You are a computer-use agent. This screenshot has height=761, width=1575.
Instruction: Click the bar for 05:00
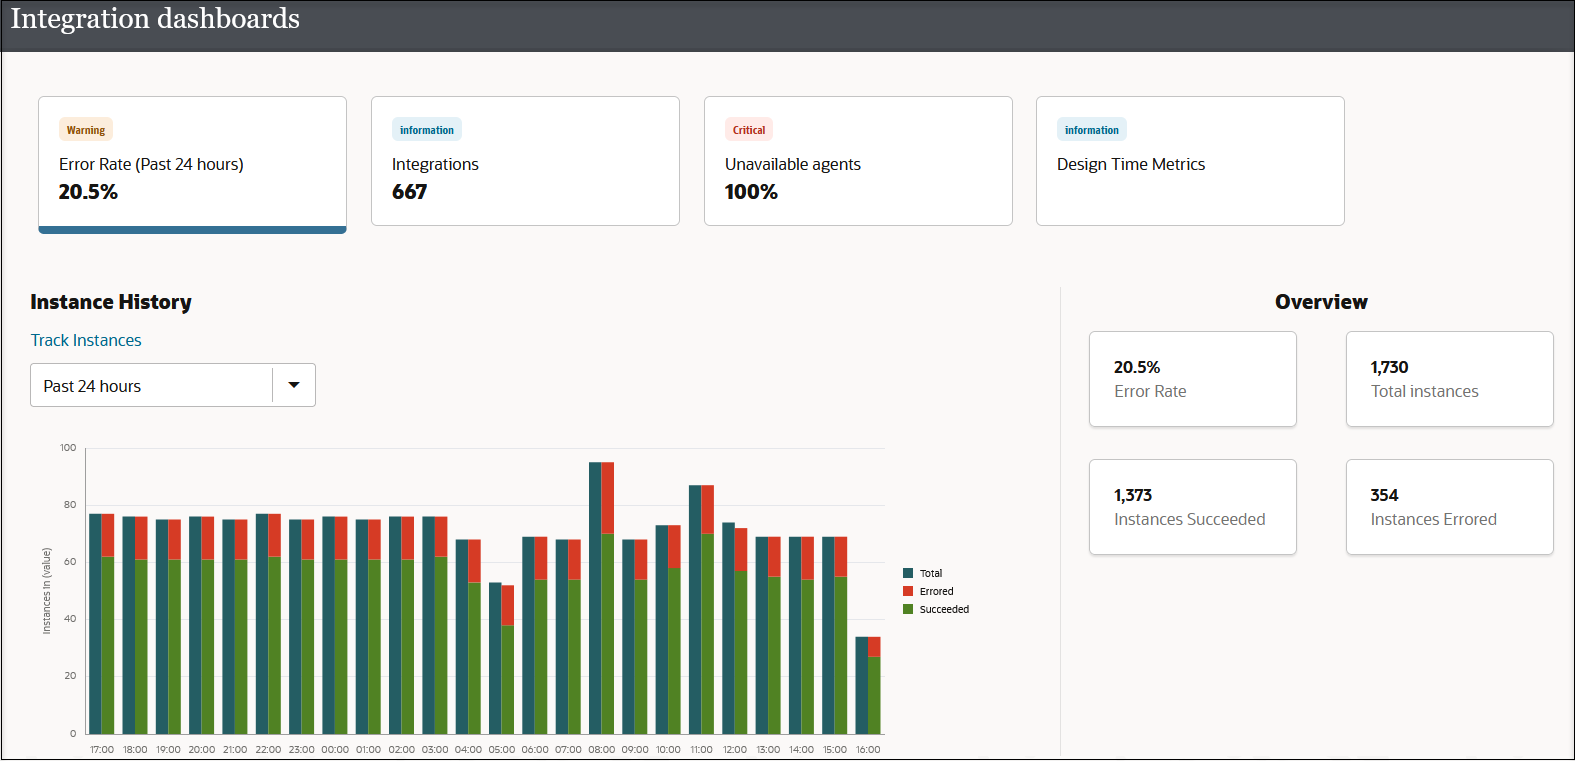tap(502, 658)
